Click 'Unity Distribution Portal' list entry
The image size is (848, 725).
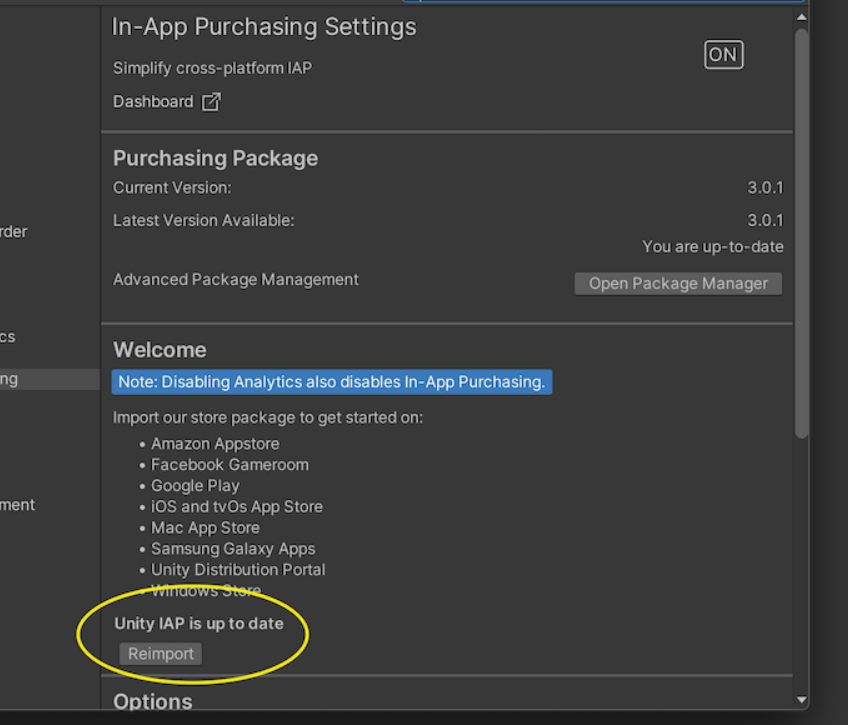(x=238, y=570)
